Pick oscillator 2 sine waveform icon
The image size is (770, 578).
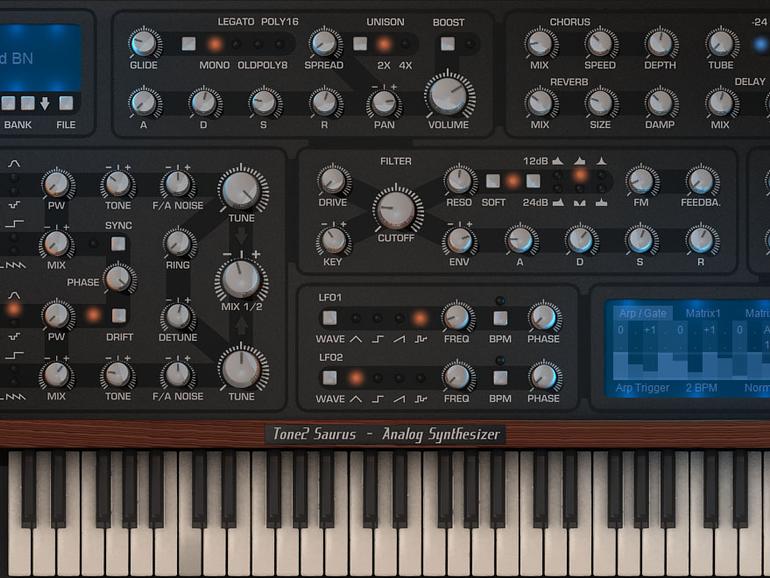[14, 295]
